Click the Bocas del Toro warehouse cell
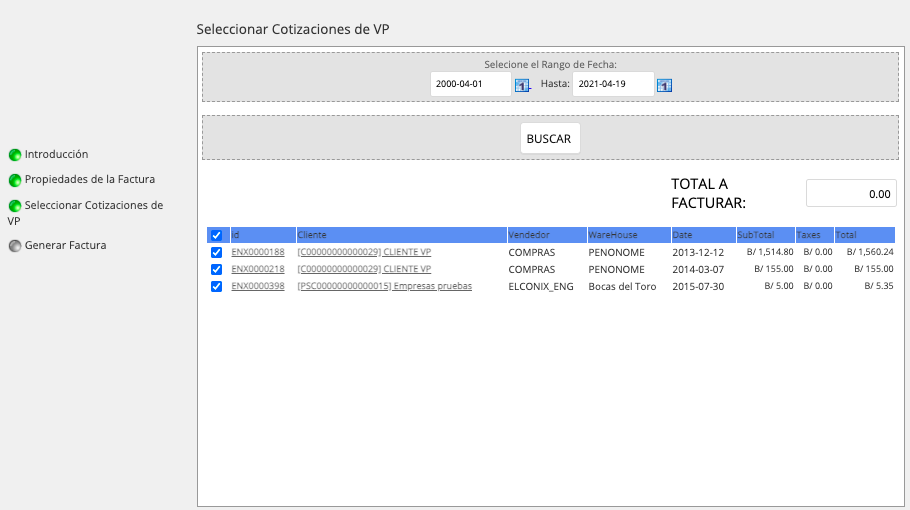 click(622, 287)
